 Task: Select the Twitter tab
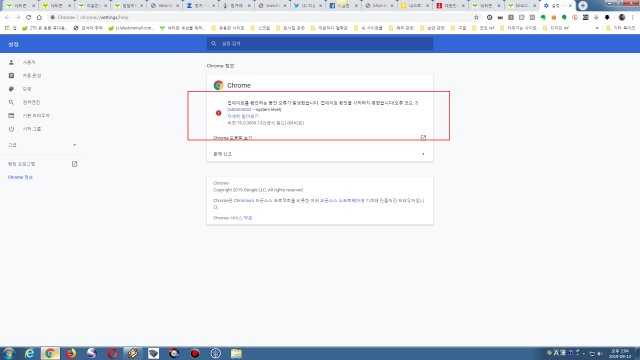[x=307, y=6]
